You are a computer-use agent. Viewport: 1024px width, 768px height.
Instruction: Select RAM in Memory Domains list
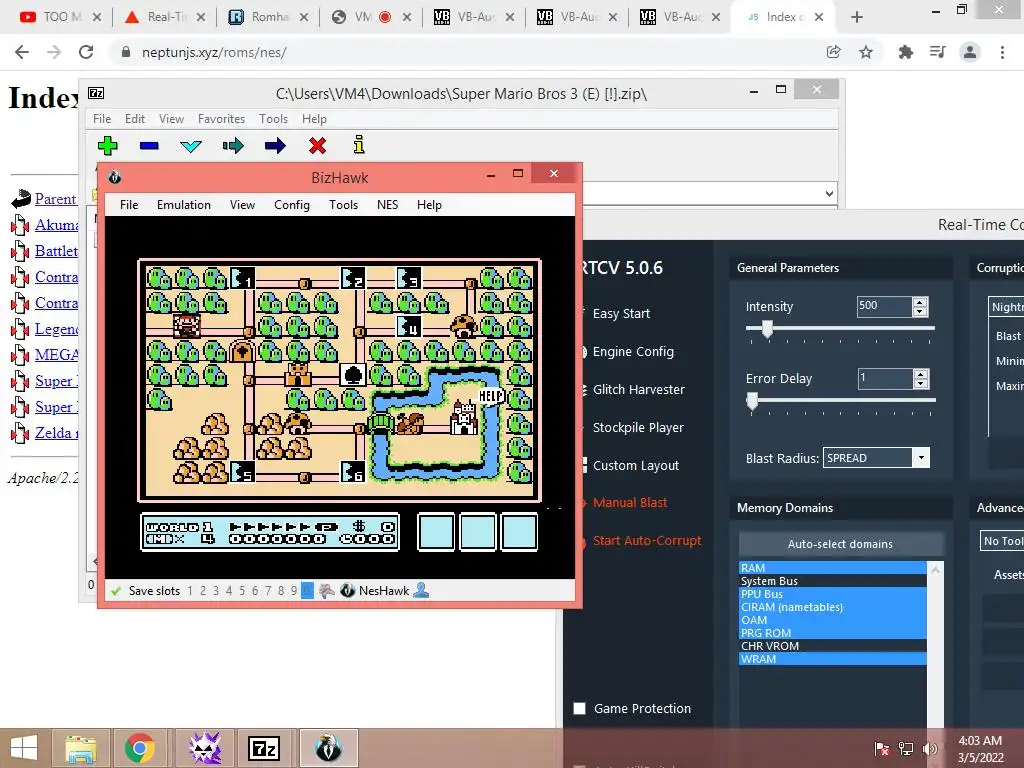click(x=832, y=568)
